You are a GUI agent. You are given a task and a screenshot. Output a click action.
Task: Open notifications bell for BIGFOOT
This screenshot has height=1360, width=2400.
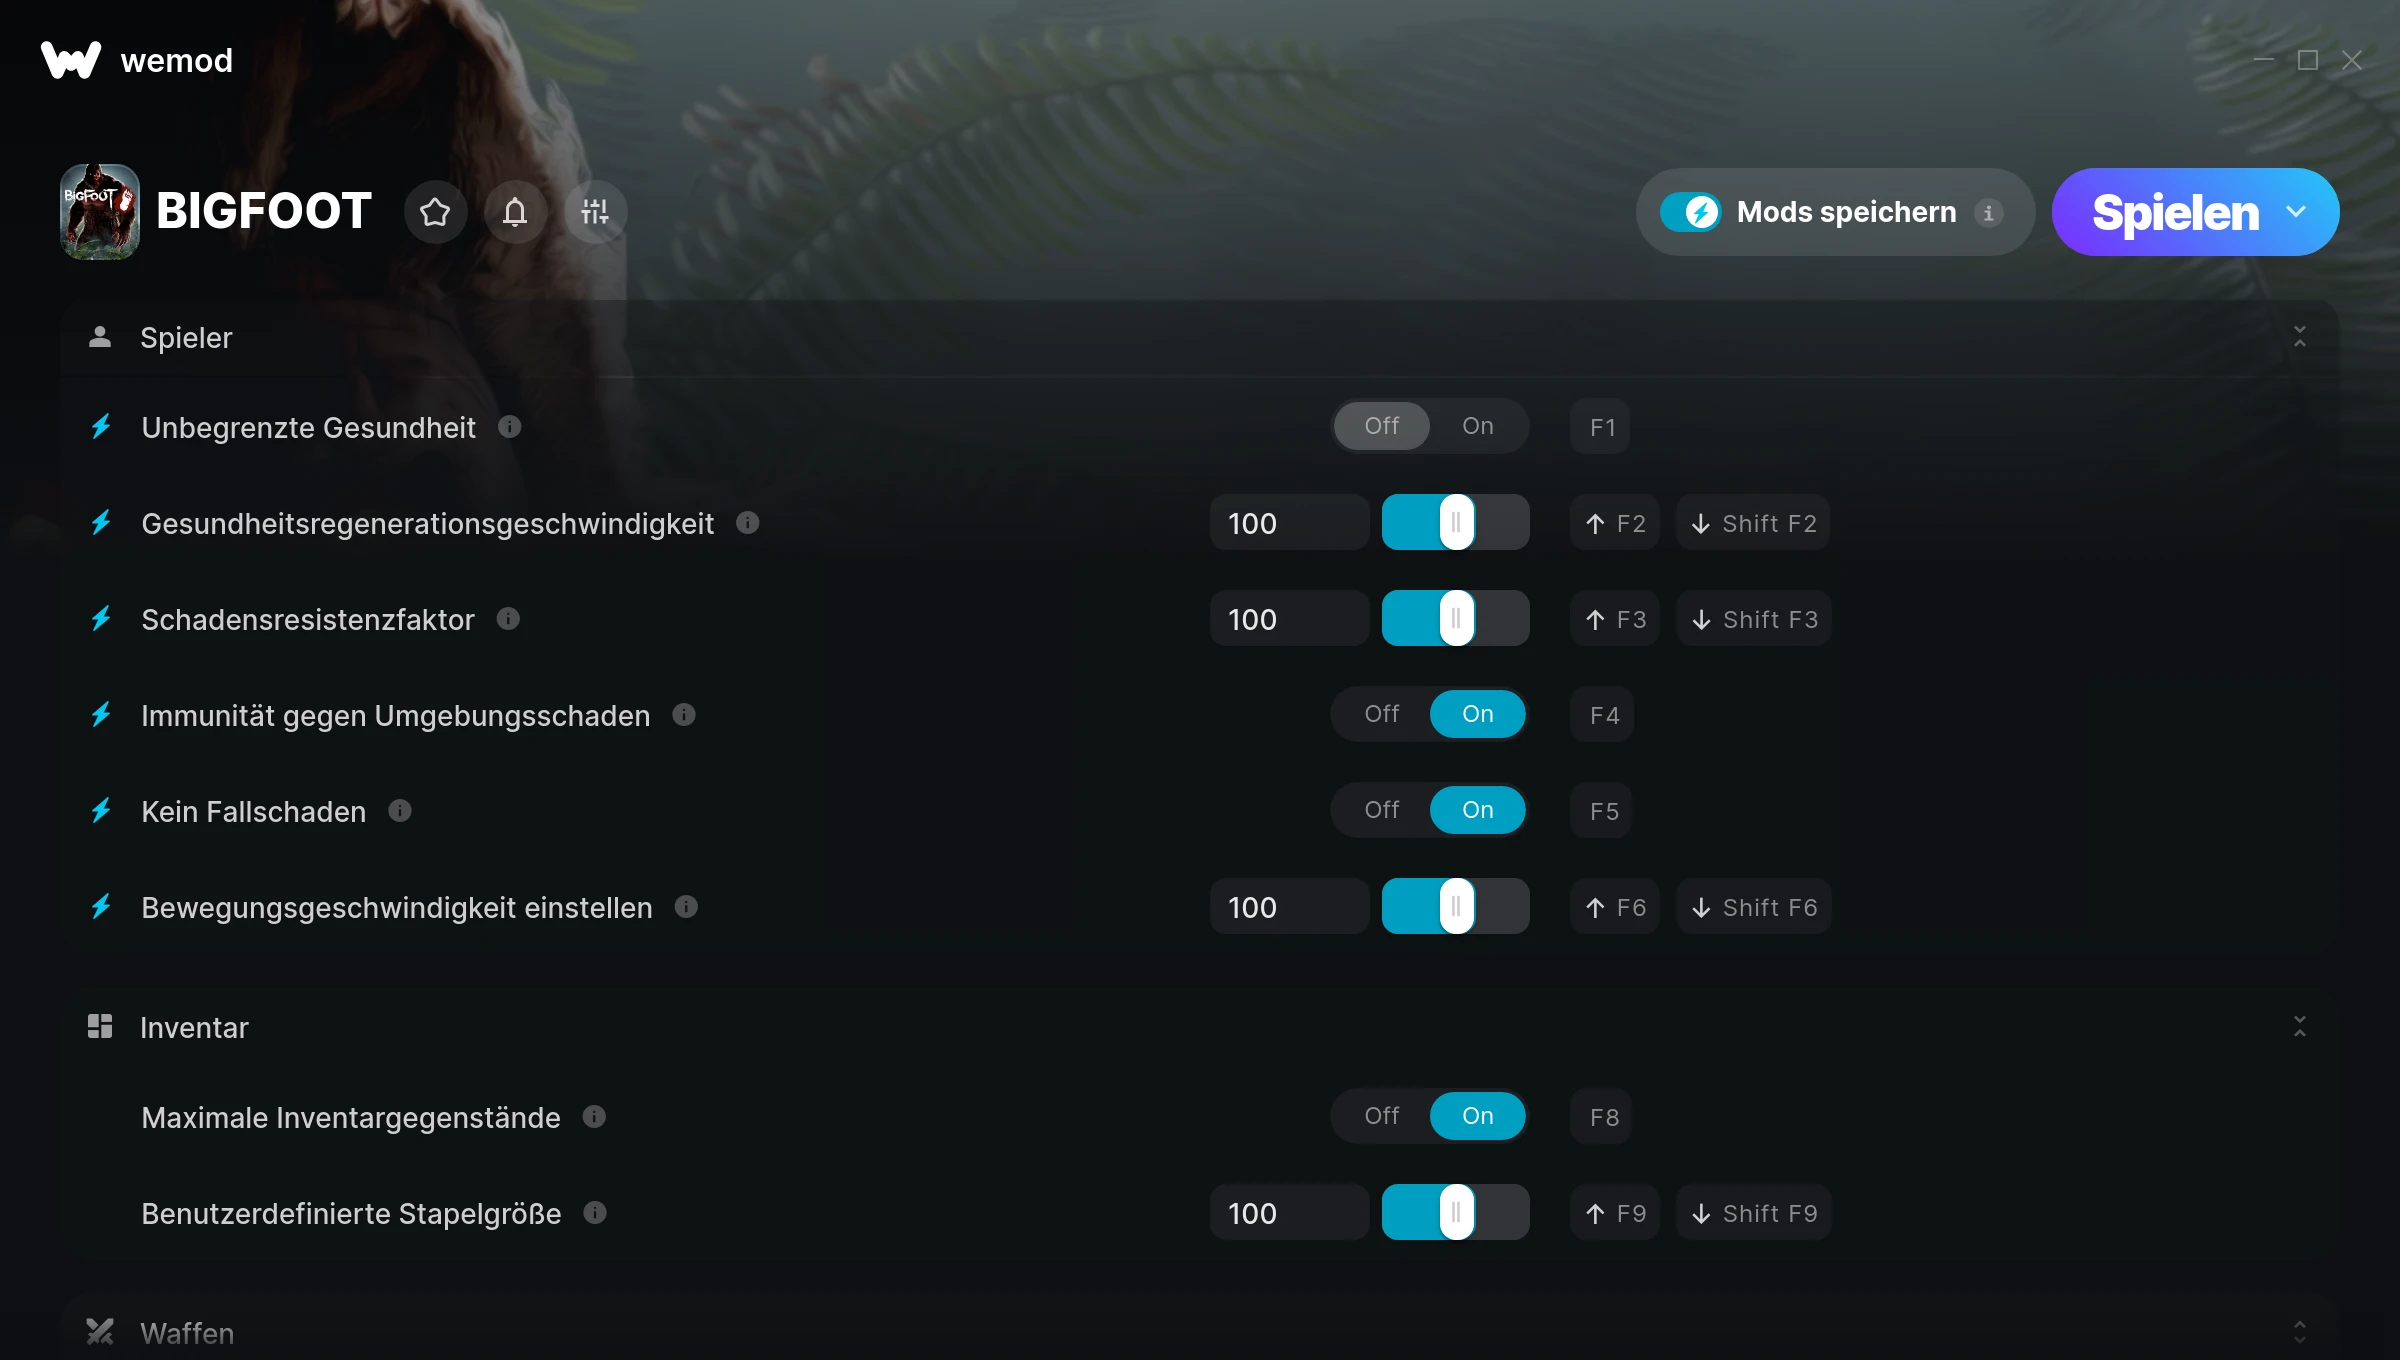(515, 212)
